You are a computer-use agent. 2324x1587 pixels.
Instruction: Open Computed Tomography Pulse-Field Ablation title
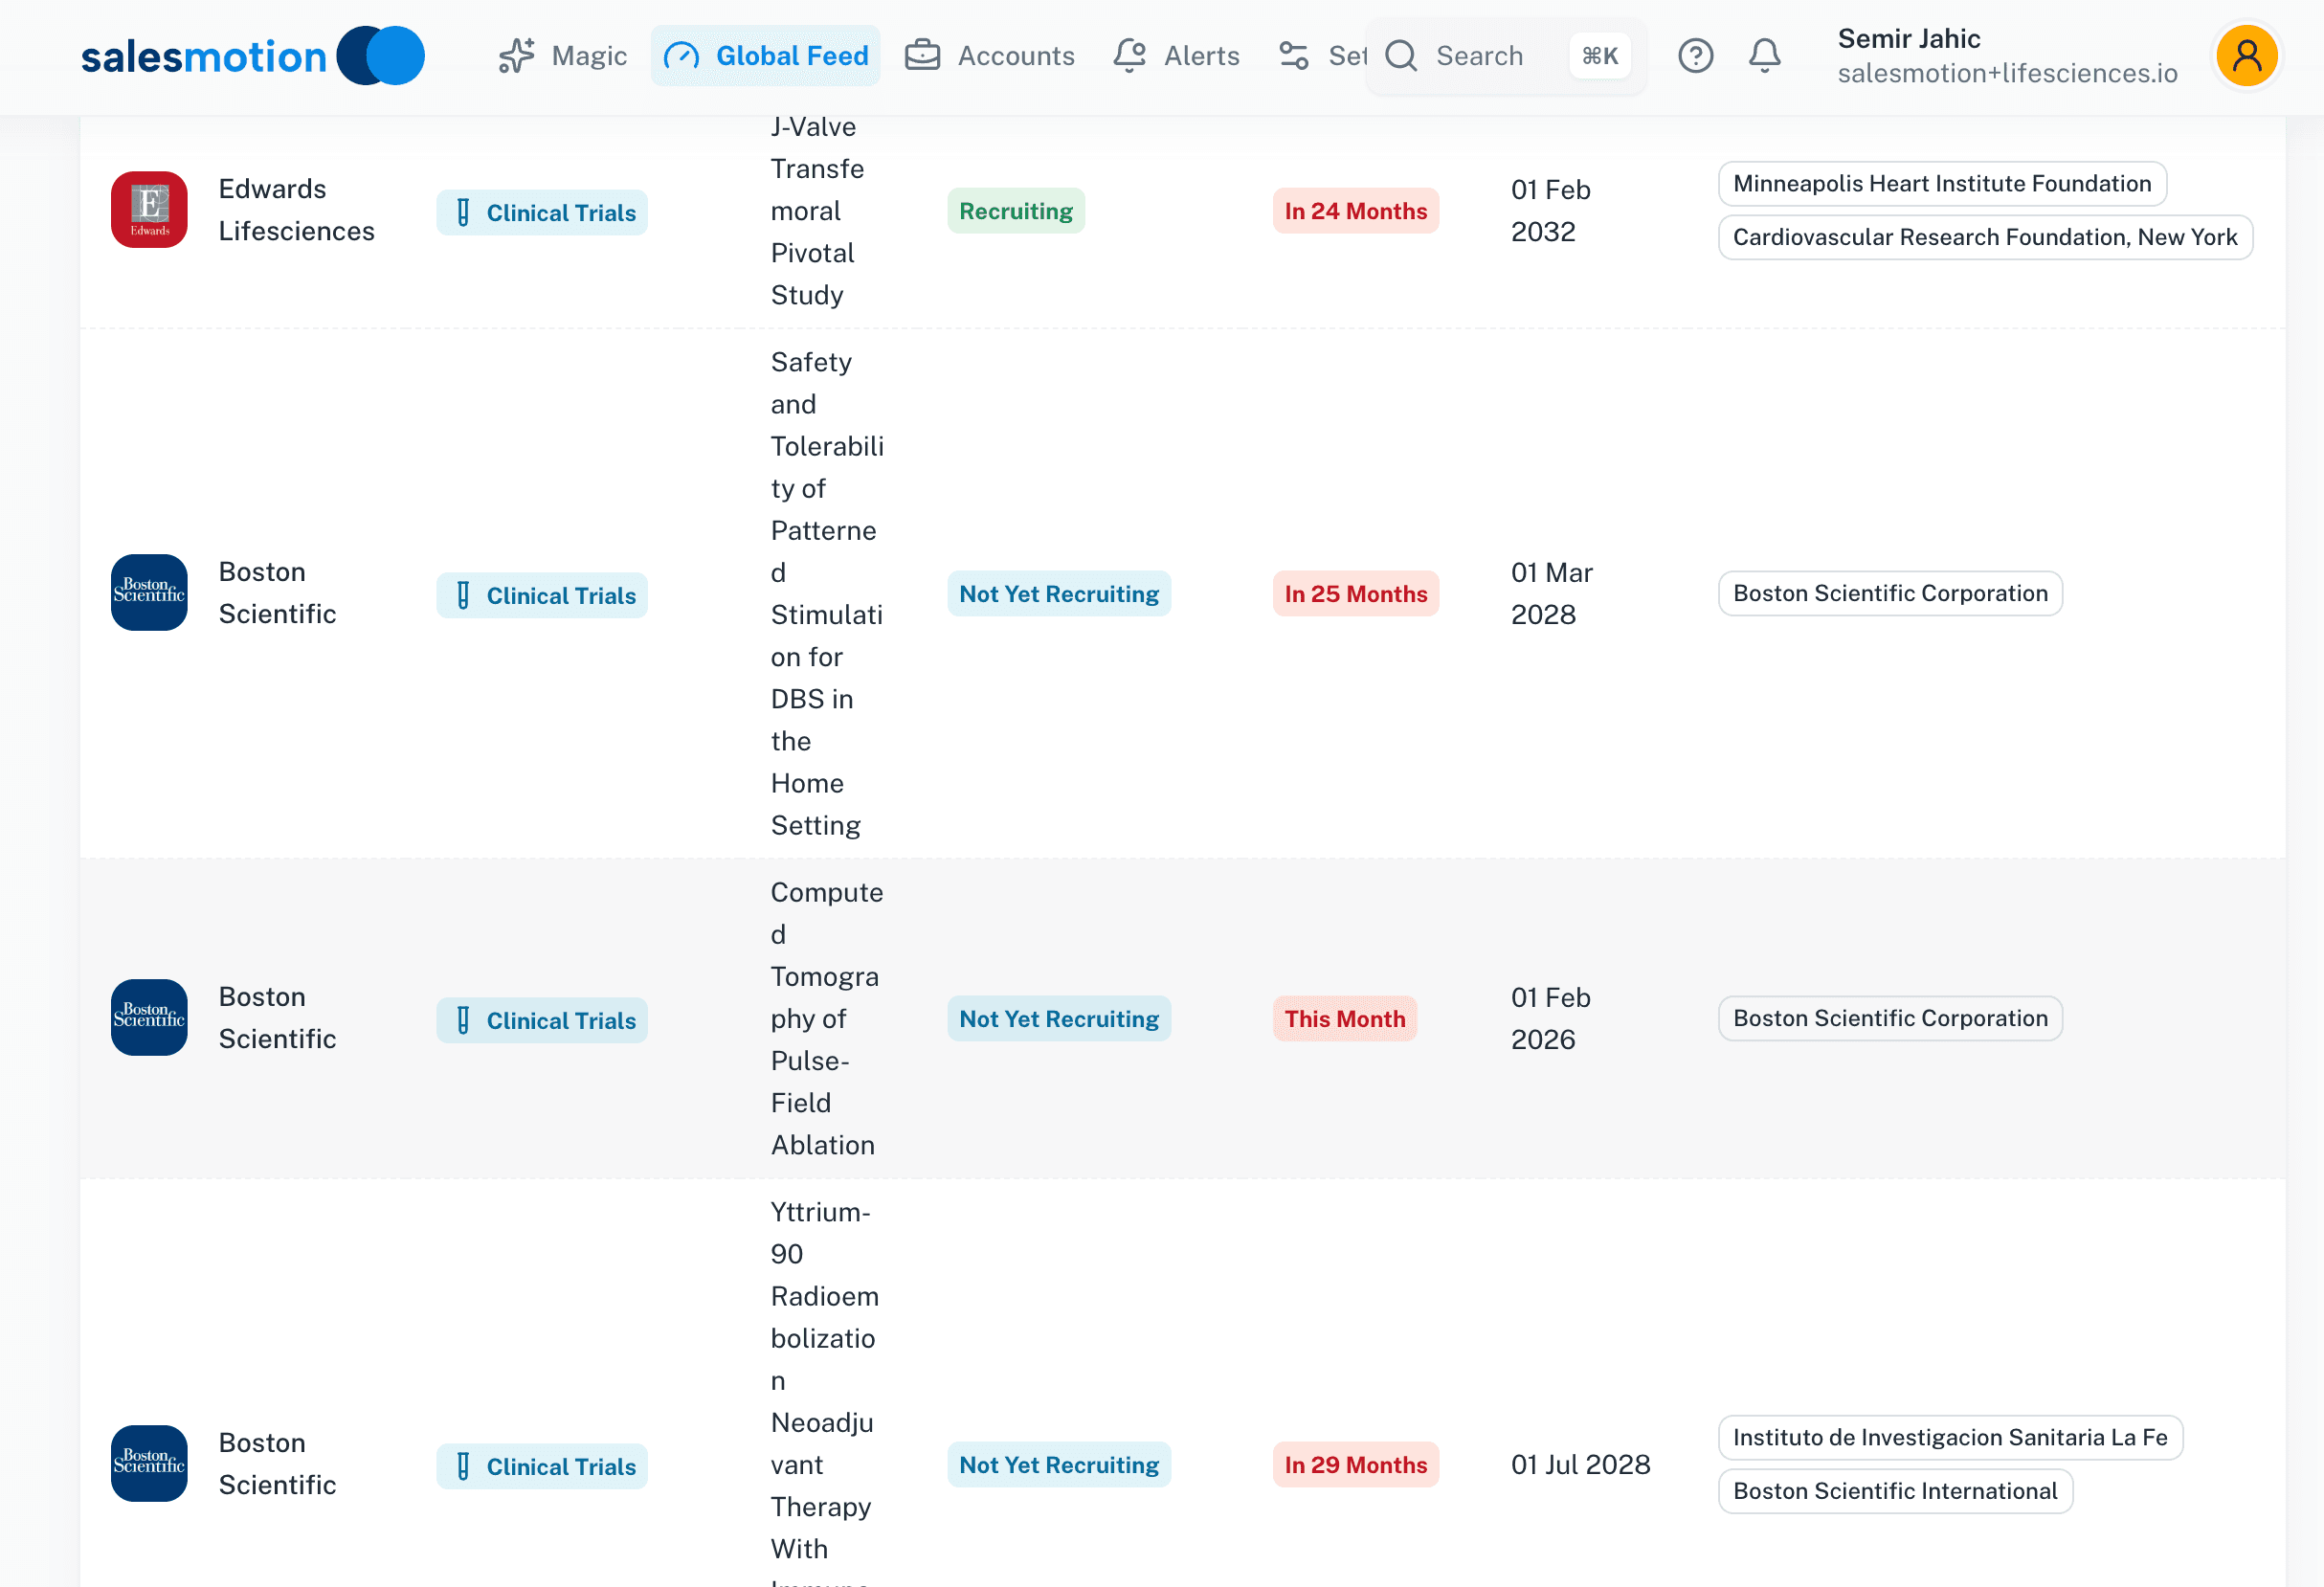(826, 1019)
